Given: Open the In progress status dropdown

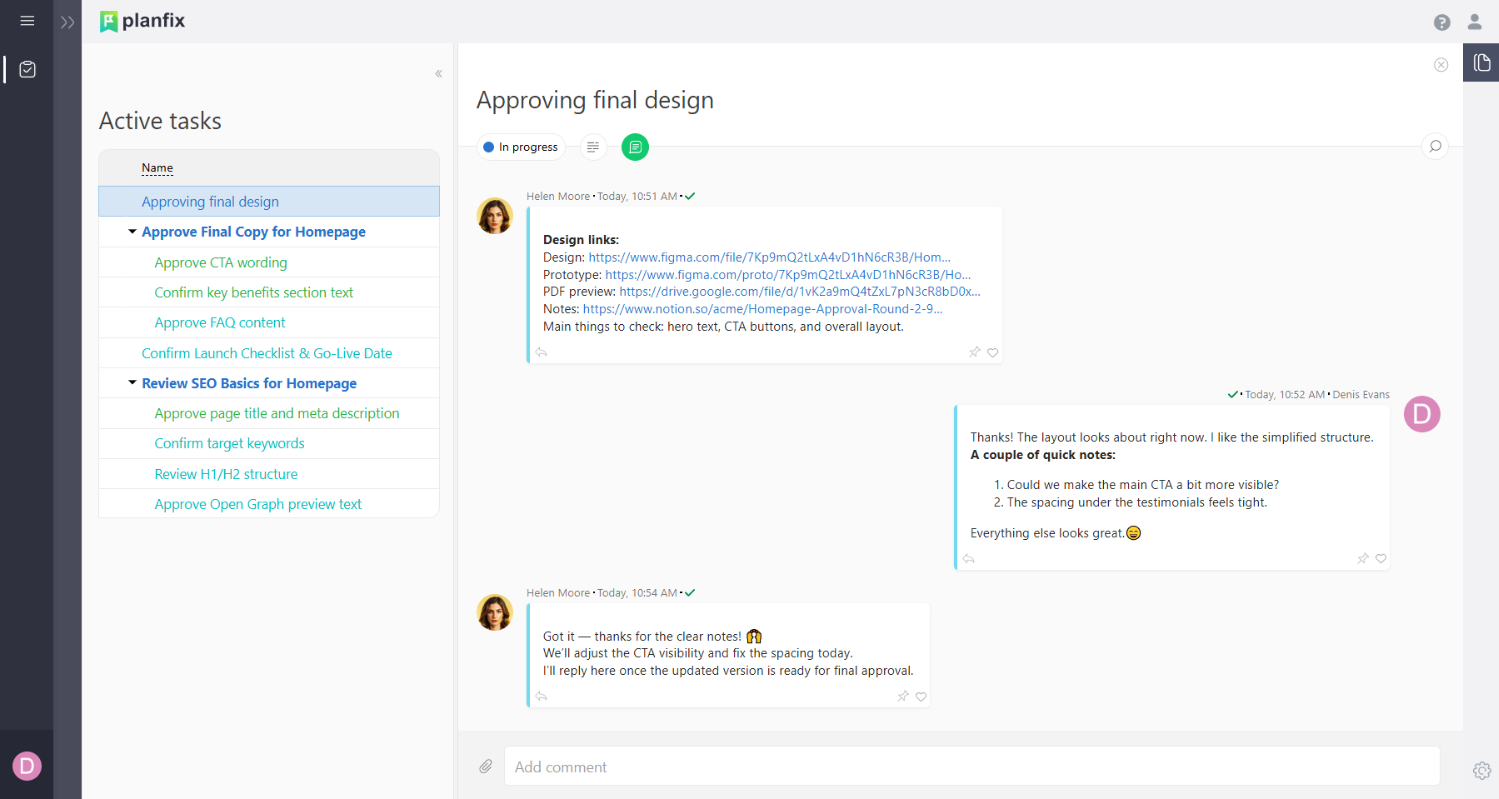Looking at the screenshot, I should pos(520,147).
